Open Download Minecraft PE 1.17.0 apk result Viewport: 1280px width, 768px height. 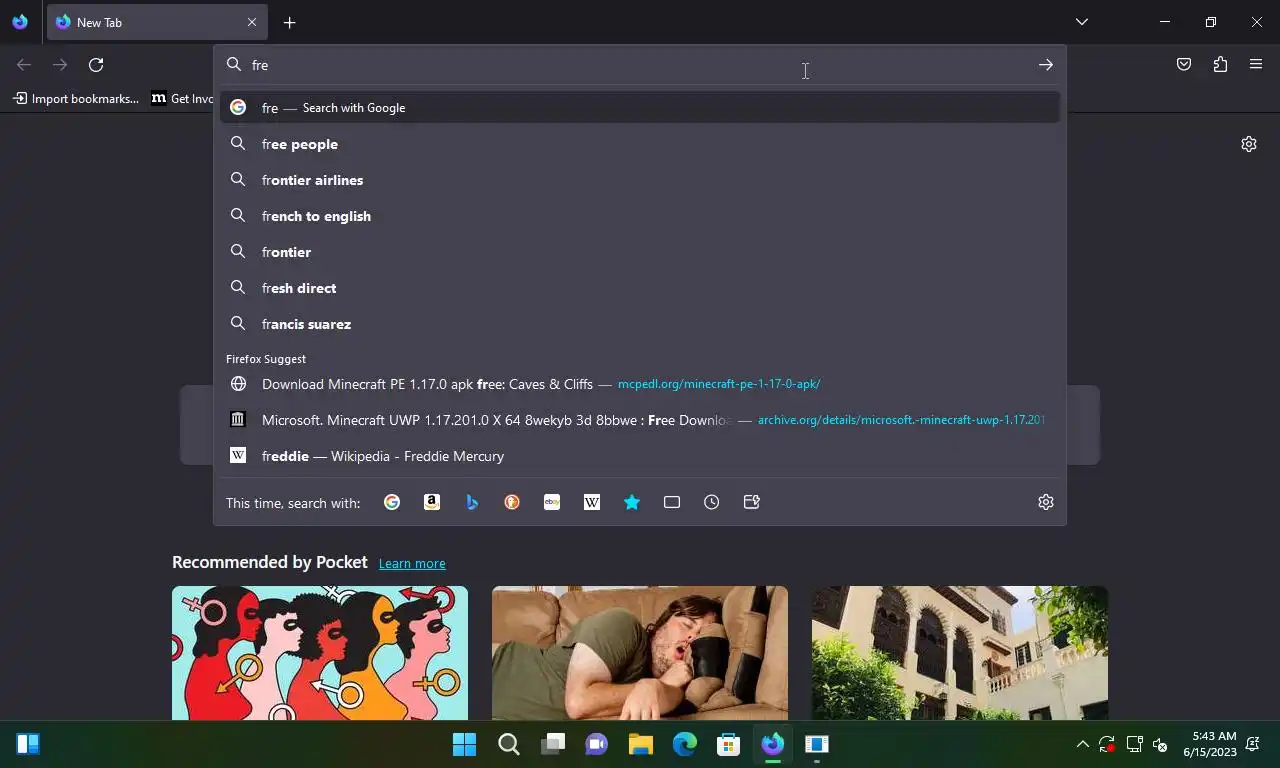pyautogui.click(x=640, y=384)
